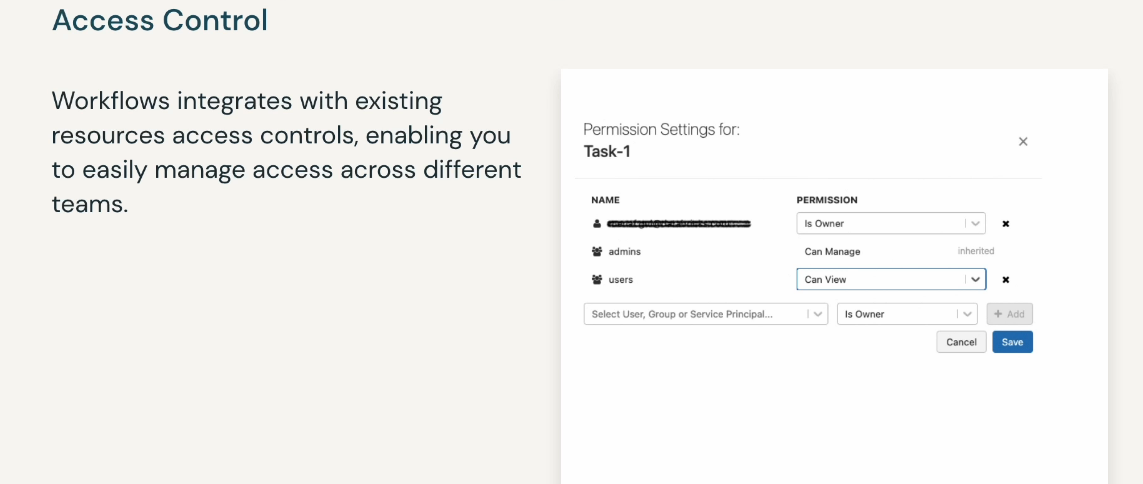Remove the users group permission with x icon
This screenshot has height=484, width=1143.
(1005, 279)
